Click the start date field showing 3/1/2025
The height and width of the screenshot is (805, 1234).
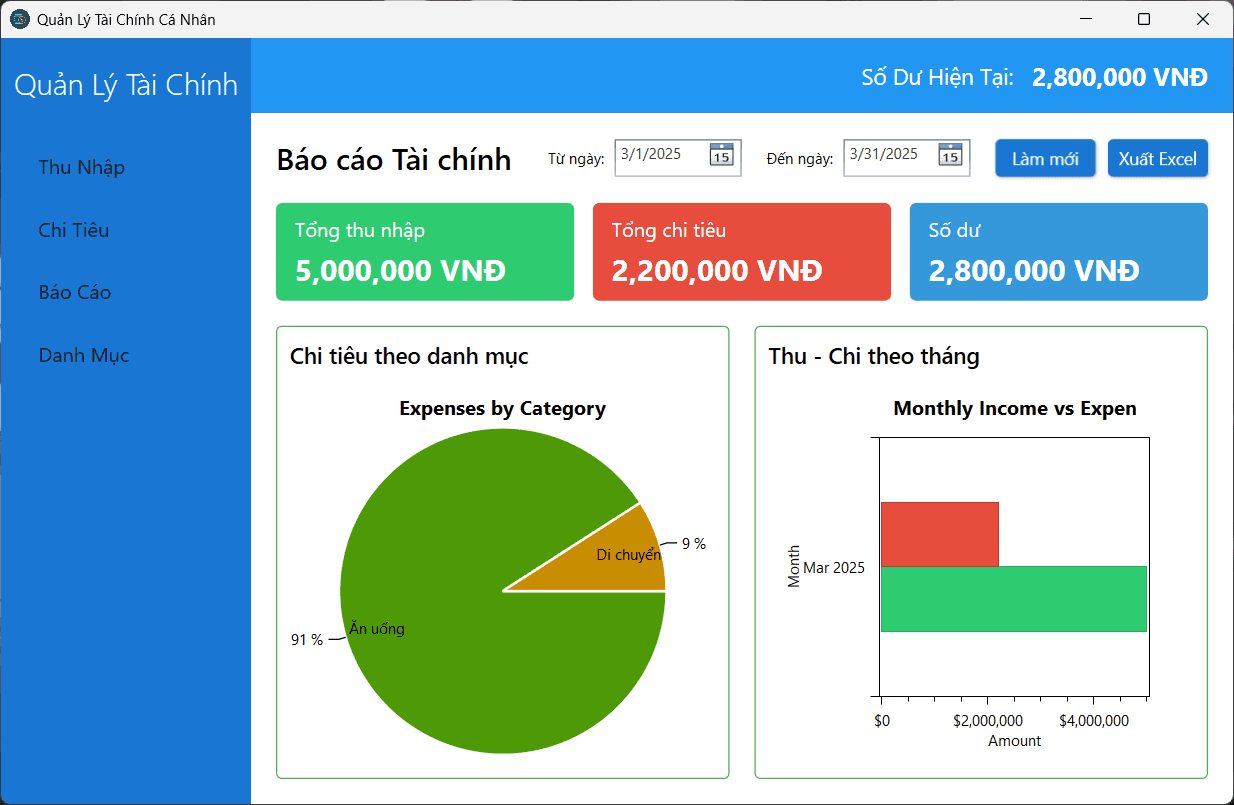(x=660, y=155)
